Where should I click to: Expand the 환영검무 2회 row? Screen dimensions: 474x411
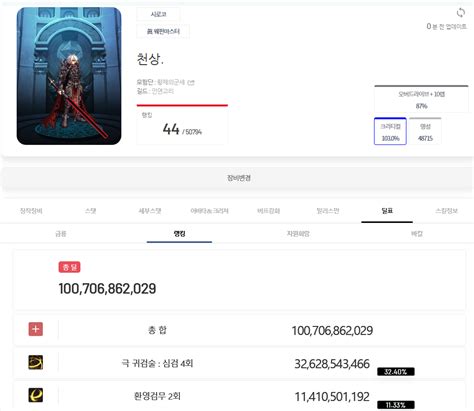tap(239, 396)
